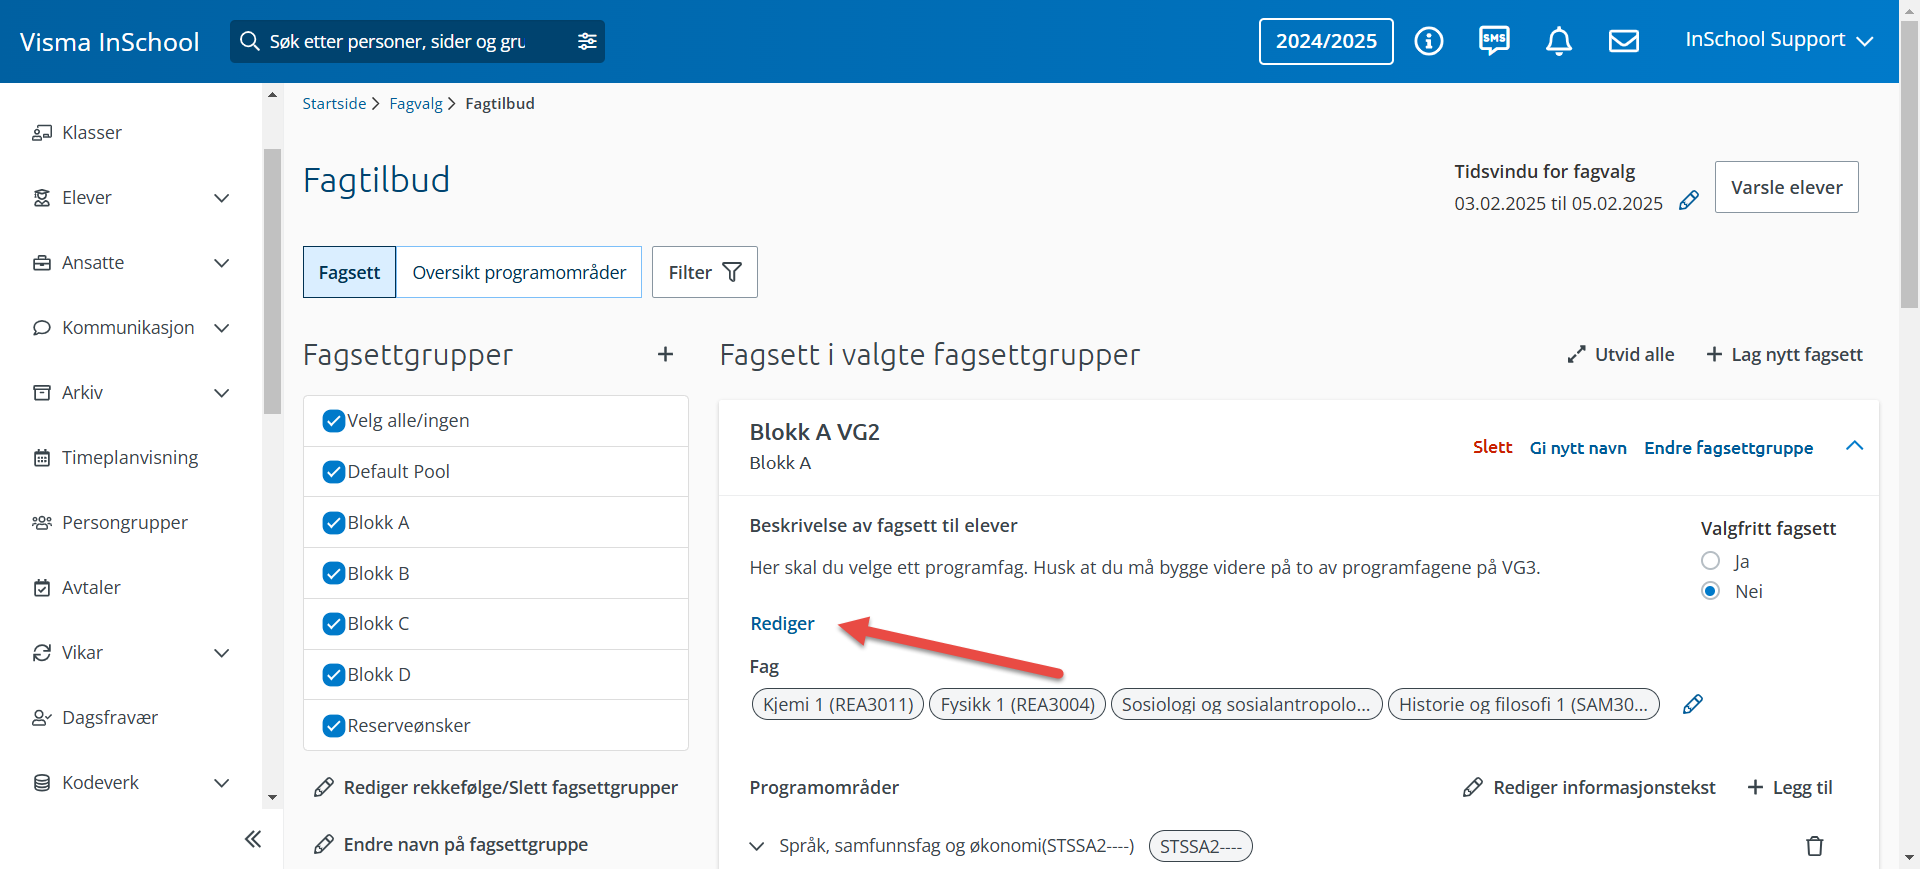Open Filter button

point(705,272)
